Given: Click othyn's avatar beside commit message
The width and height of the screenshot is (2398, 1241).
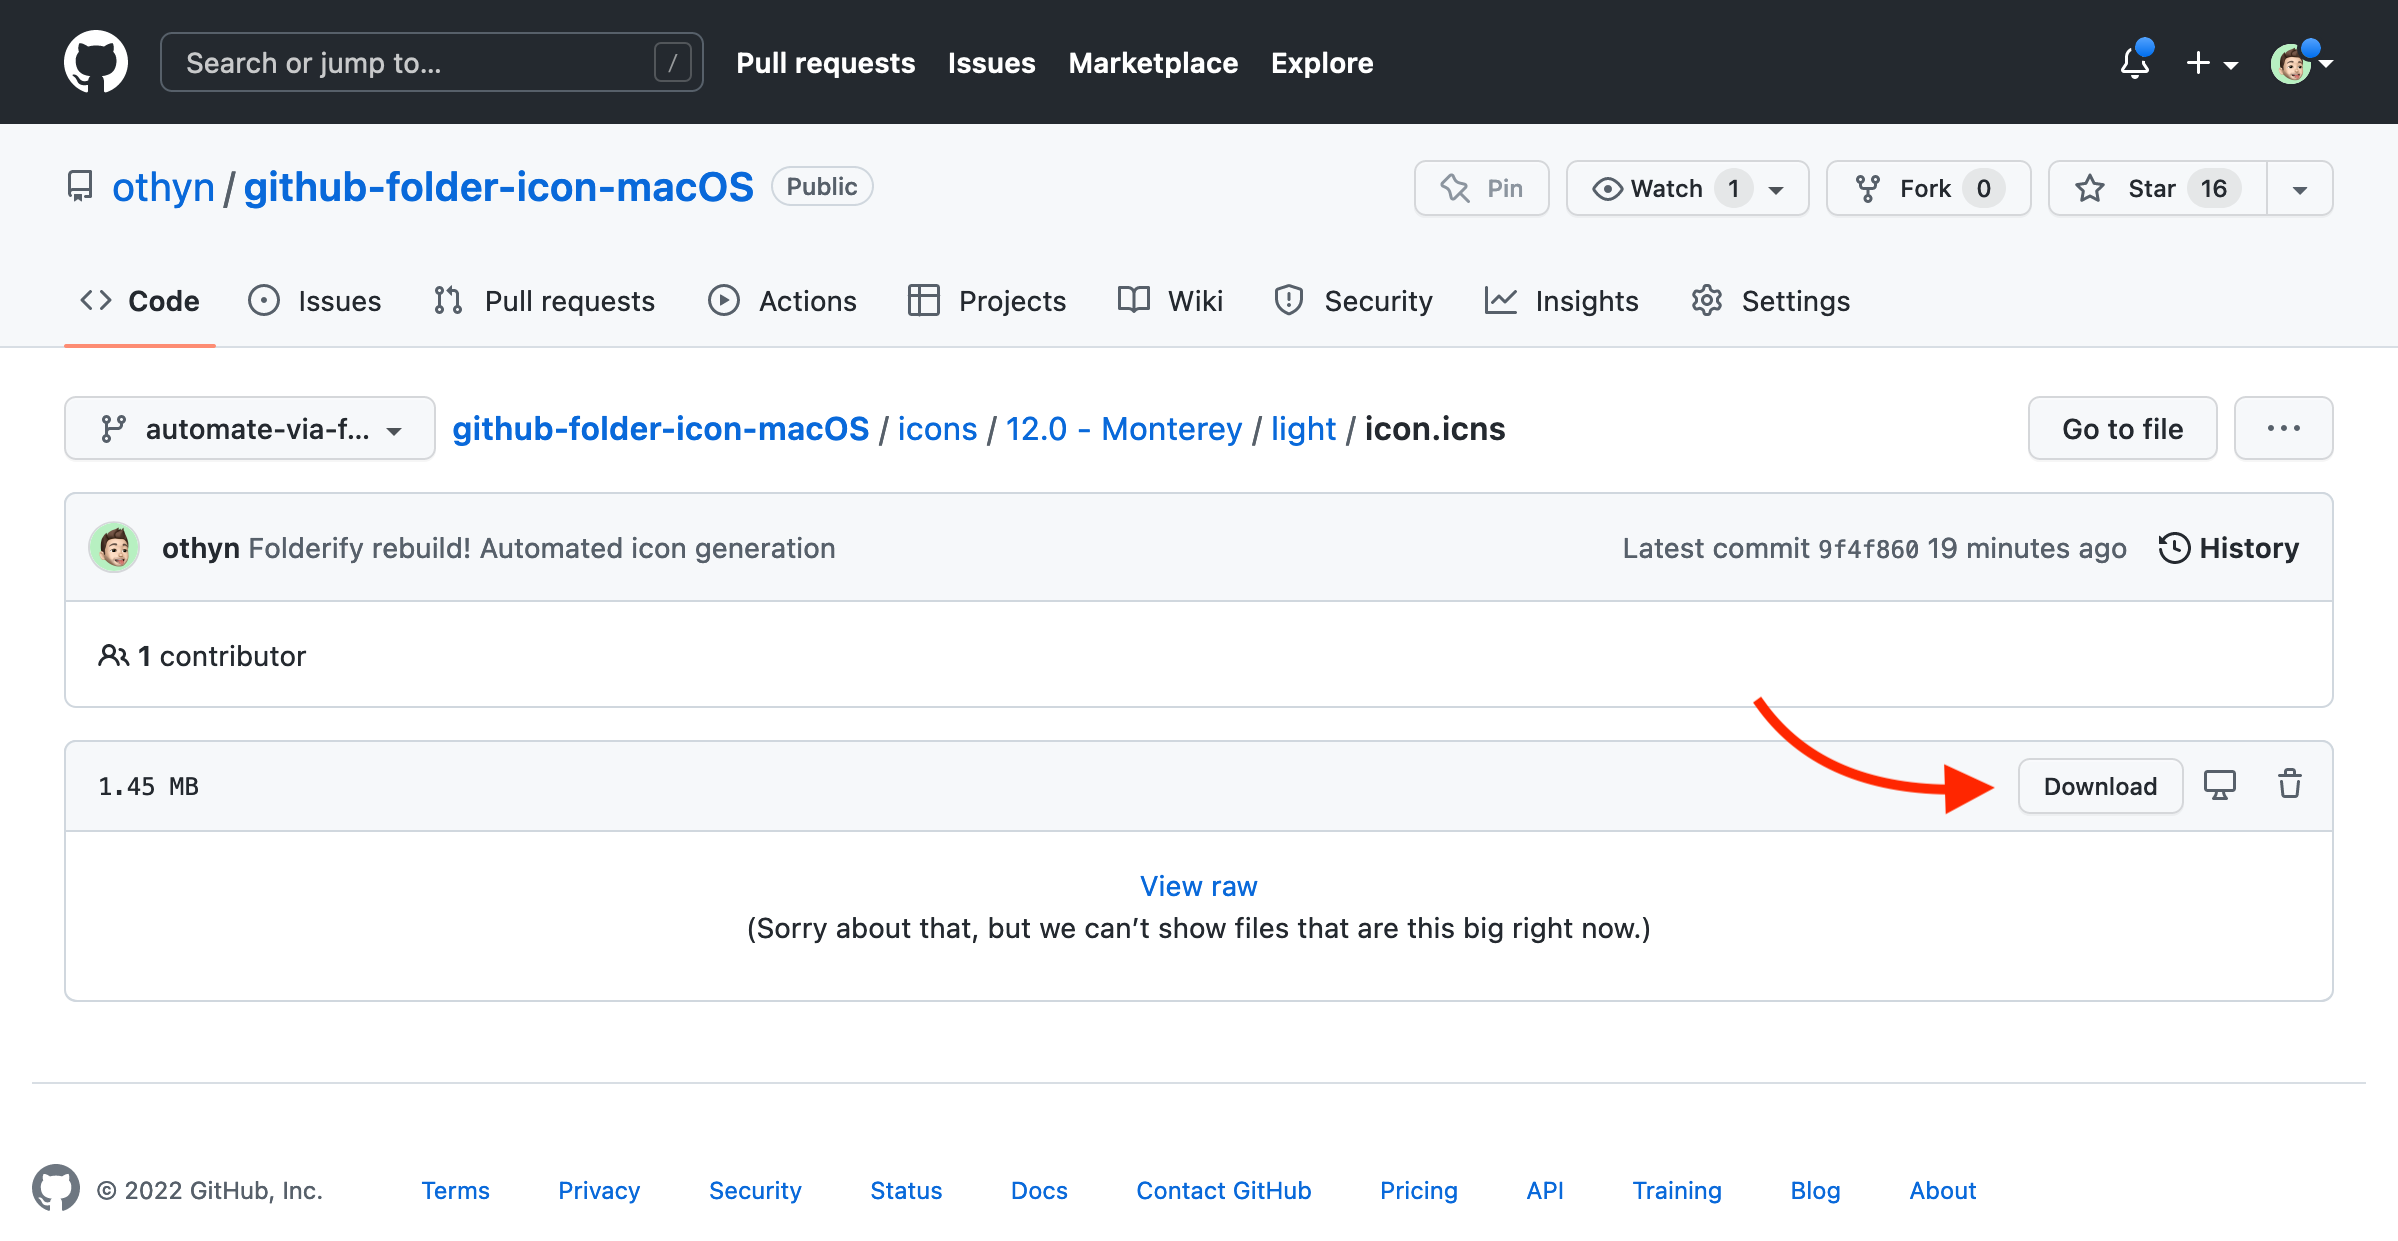Looking at the screenshot, I should coord(115,548).
